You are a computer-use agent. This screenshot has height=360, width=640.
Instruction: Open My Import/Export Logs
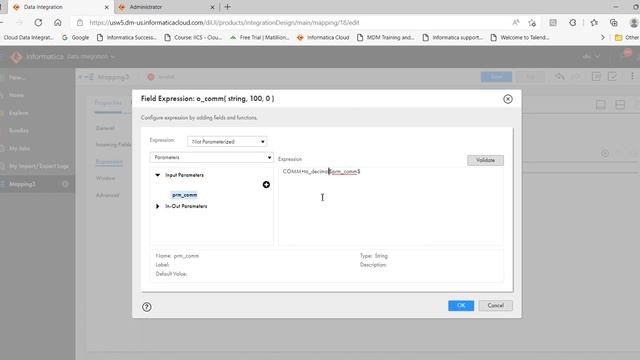pyautogui.click(x=39, y=166)
